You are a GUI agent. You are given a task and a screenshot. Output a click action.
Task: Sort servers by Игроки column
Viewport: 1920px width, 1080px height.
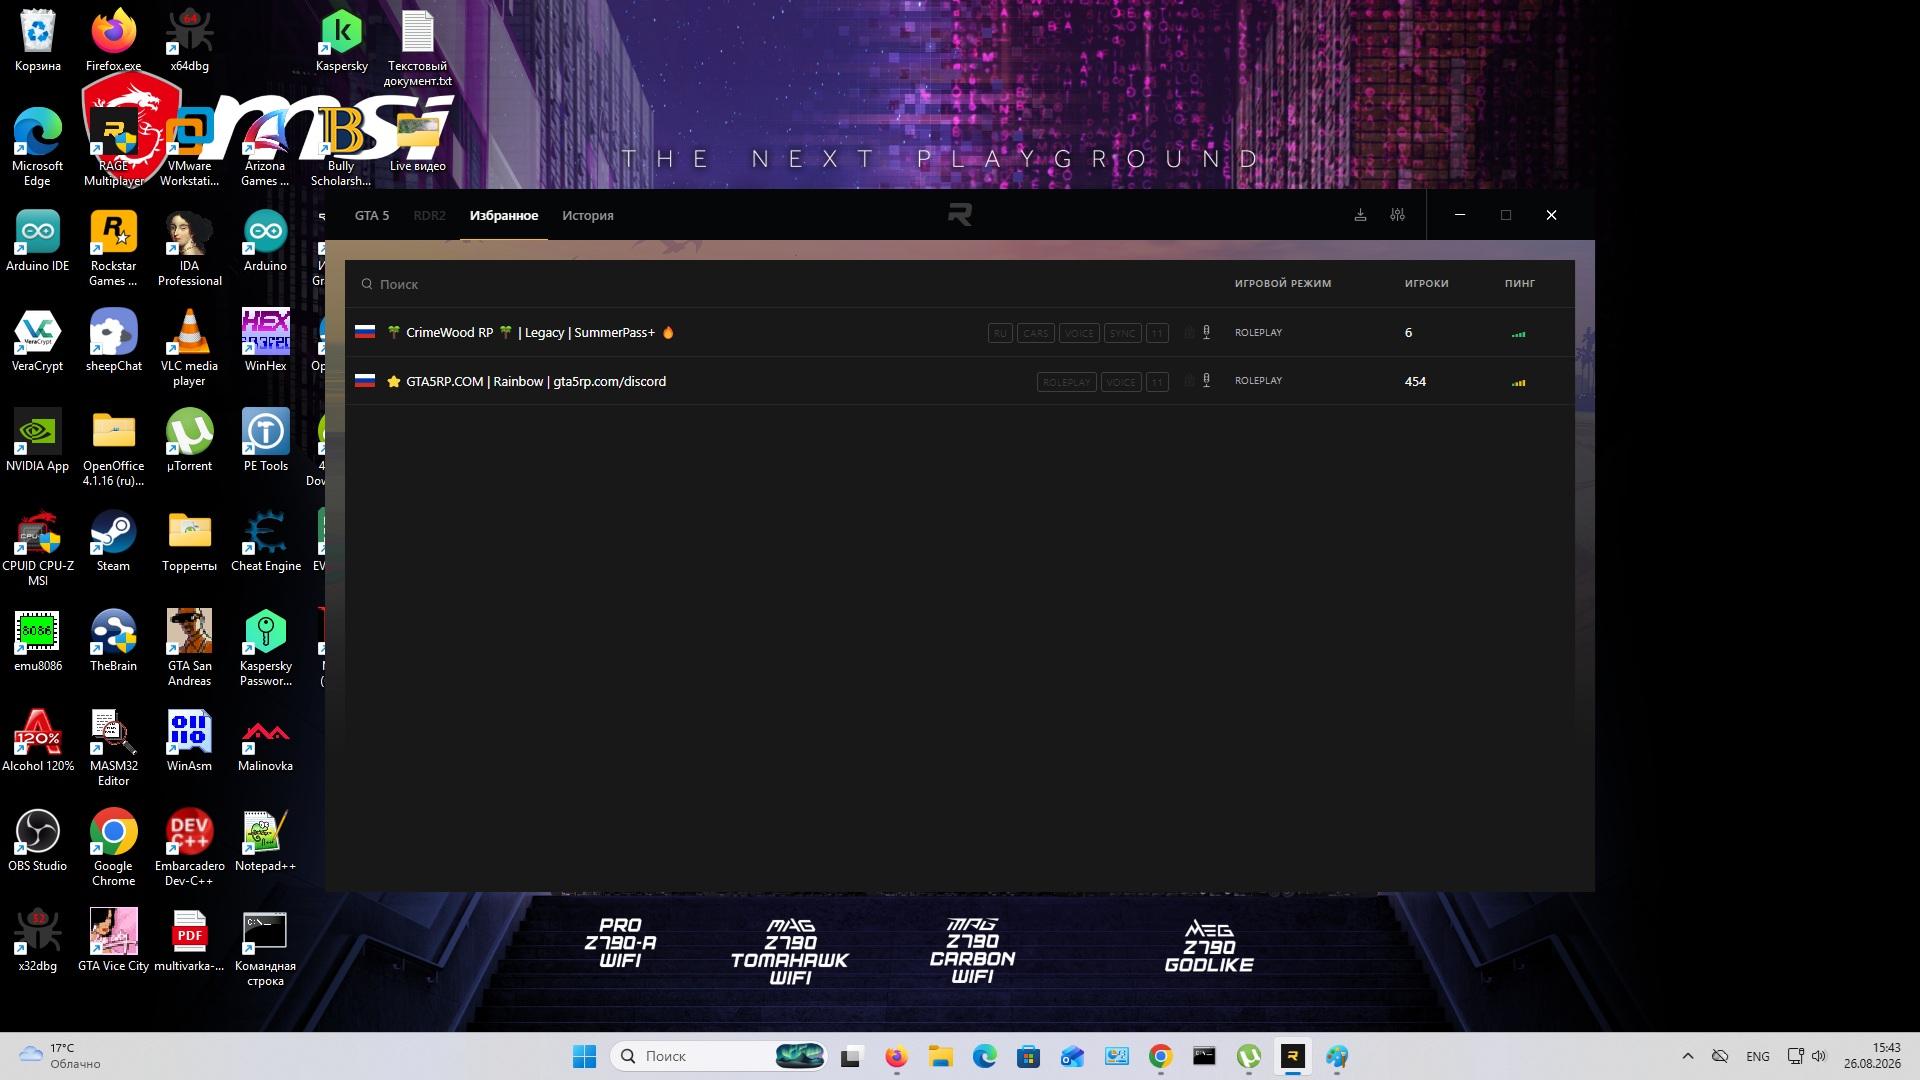coord(1427,283)
